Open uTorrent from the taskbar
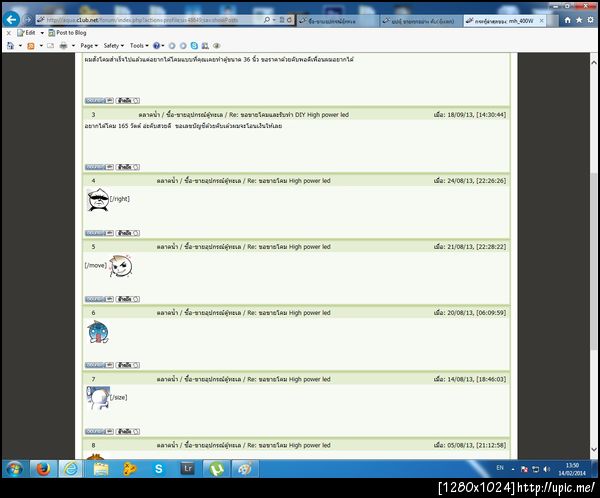The image size is (600, 498). coord(217,469)
